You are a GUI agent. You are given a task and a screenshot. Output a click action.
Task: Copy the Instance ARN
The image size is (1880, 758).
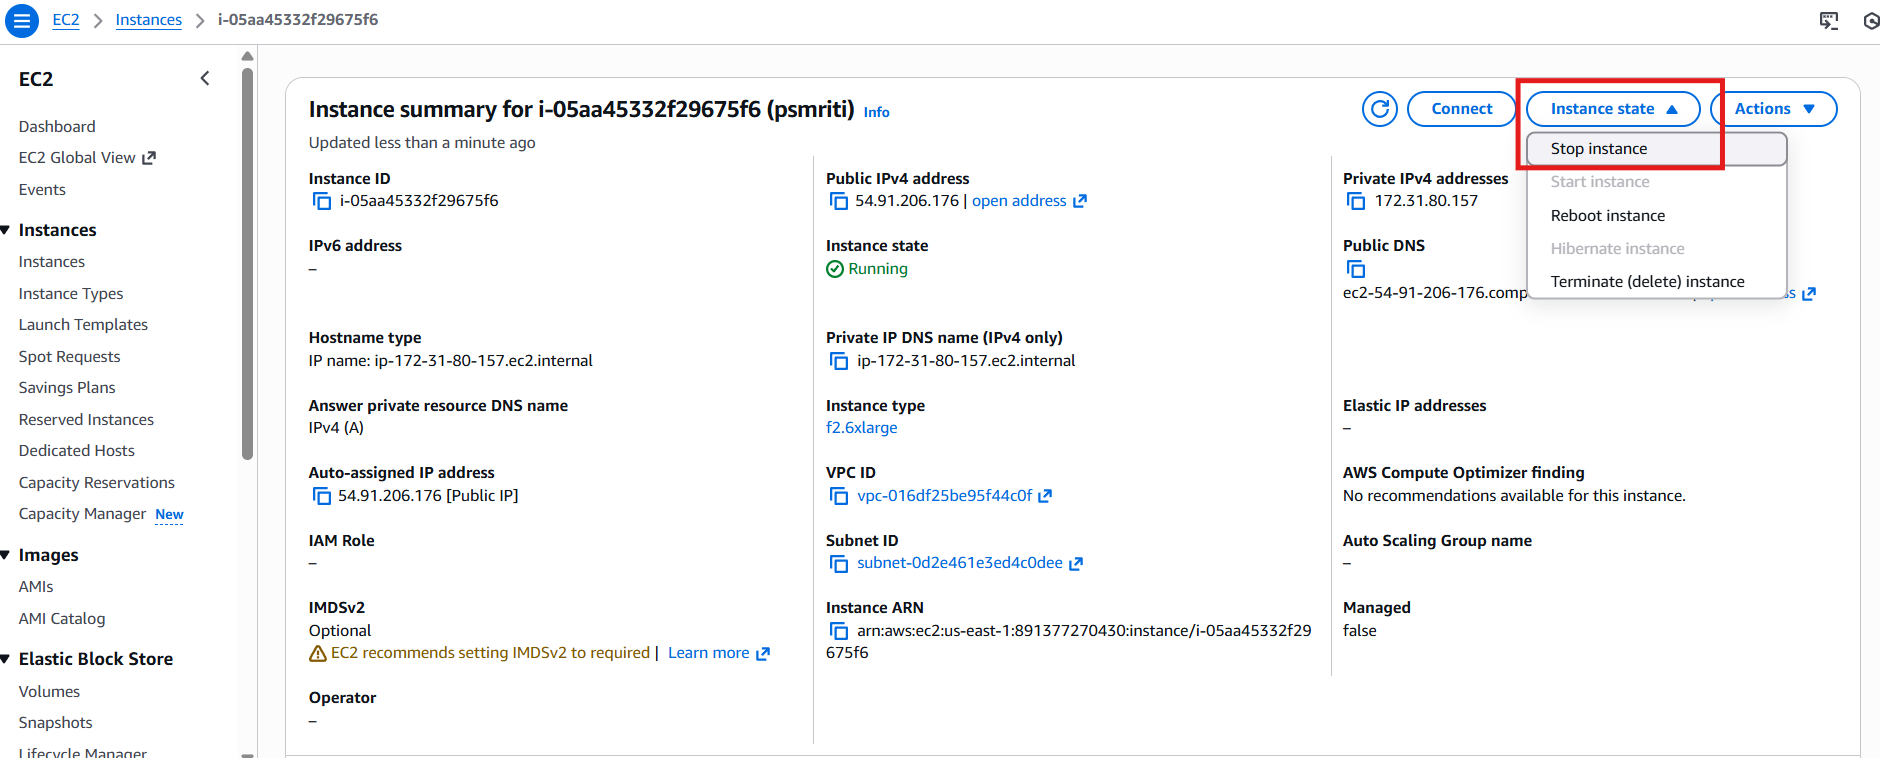tap(839, 631)
